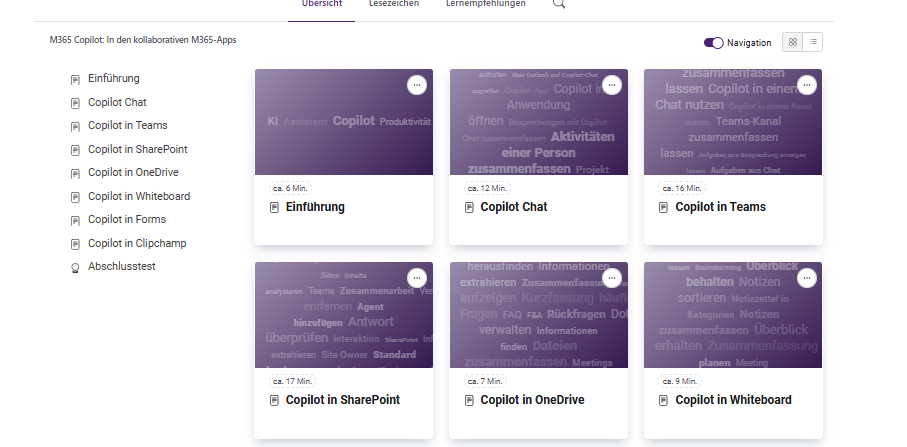Screen dimensions: 907x447
Task: Open Abschlusstest in the sidebar
Action: tap(121, 267)
